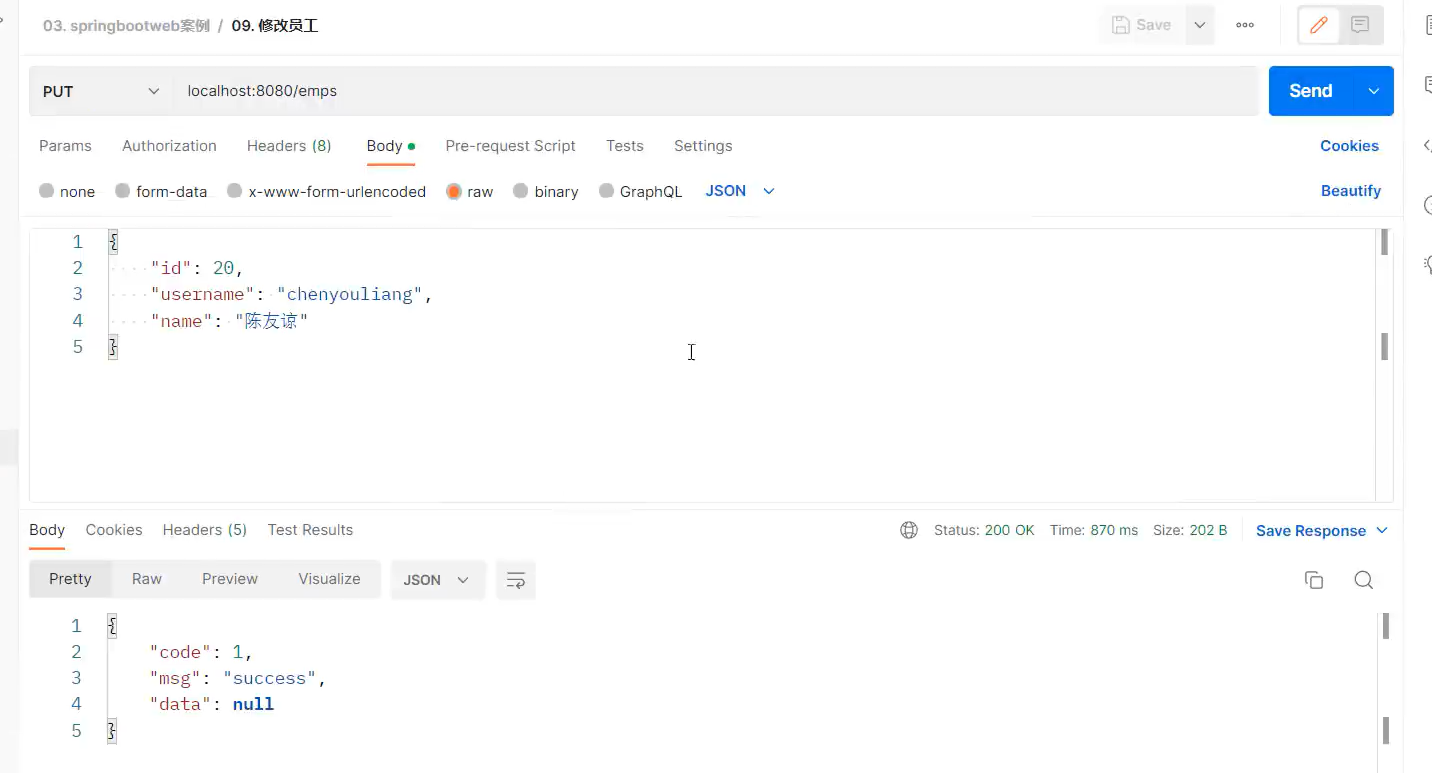
Task: Open the three-dots more actions menu
Action: 1245,25
